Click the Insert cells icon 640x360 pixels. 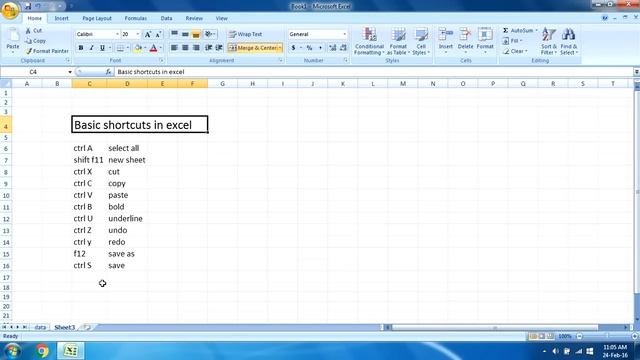coord(446,34)
